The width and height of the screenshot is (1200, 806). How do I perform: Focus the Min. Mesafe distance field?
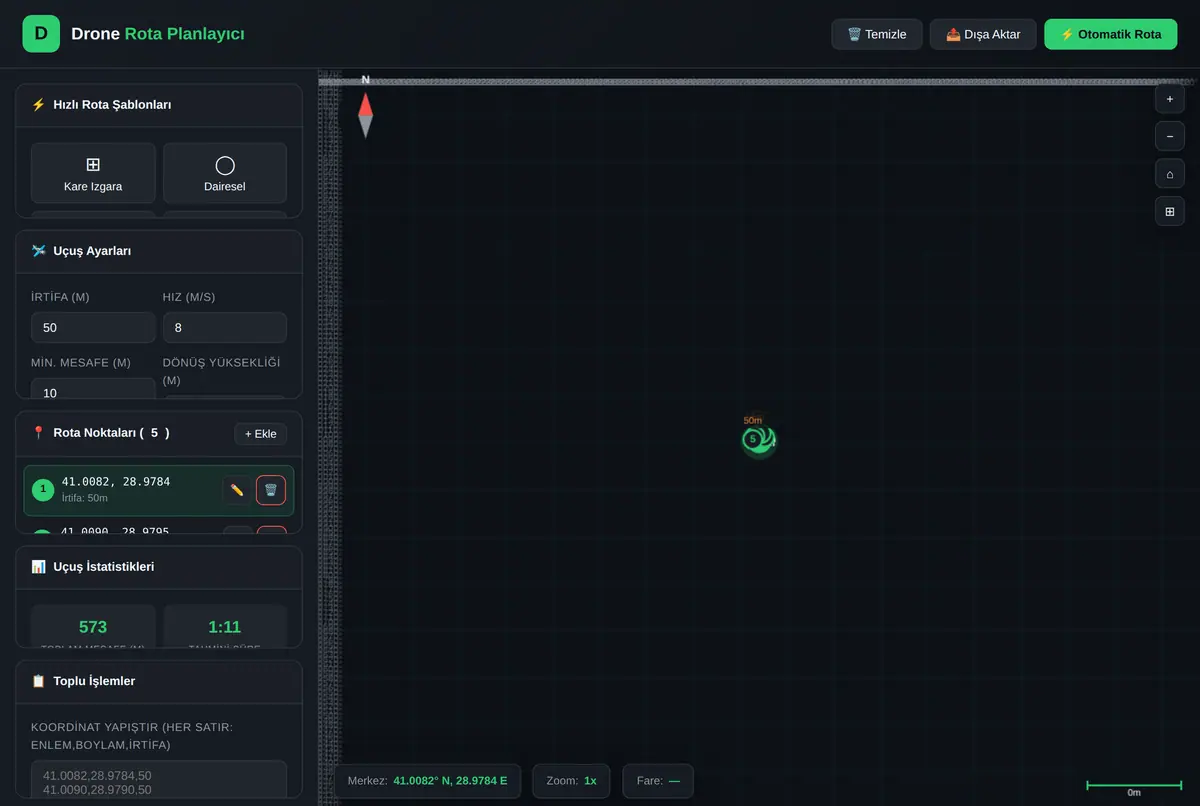93,388
